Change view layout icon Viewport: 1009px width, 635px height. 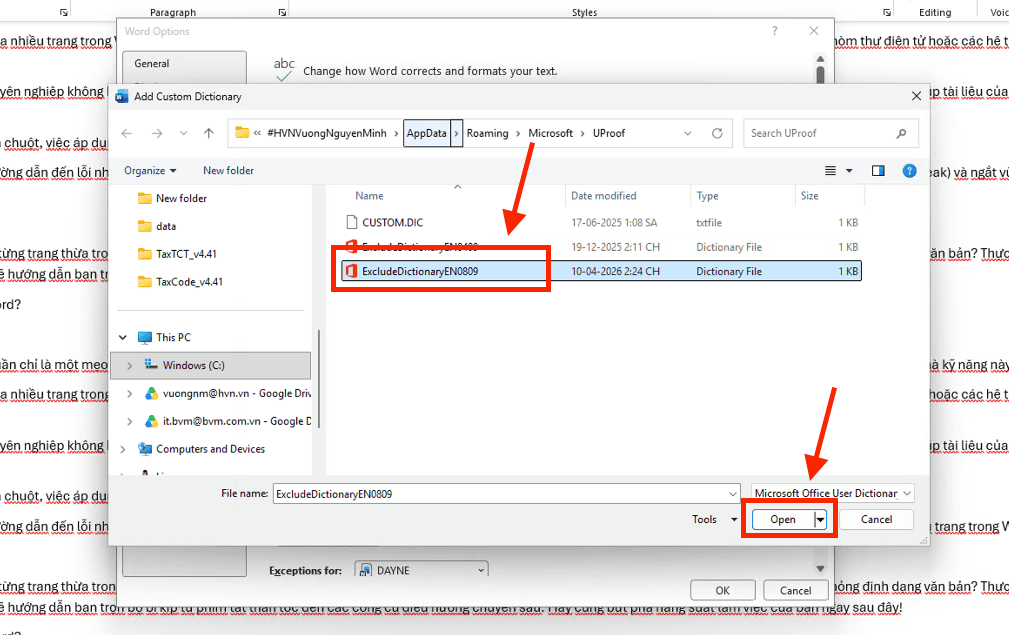[830, 170]
